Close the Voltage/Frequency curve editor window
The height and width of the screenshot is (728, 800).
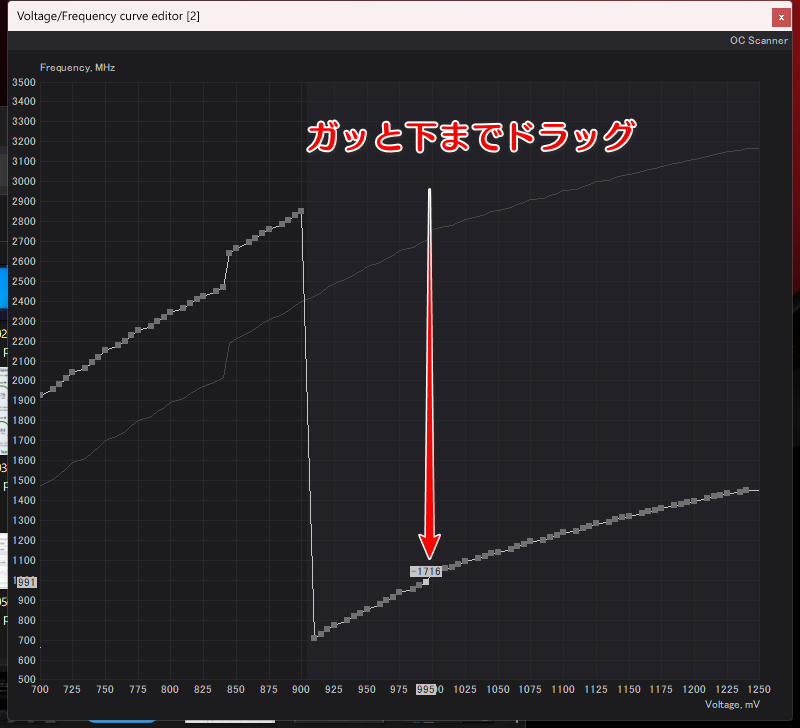[780, 17]
